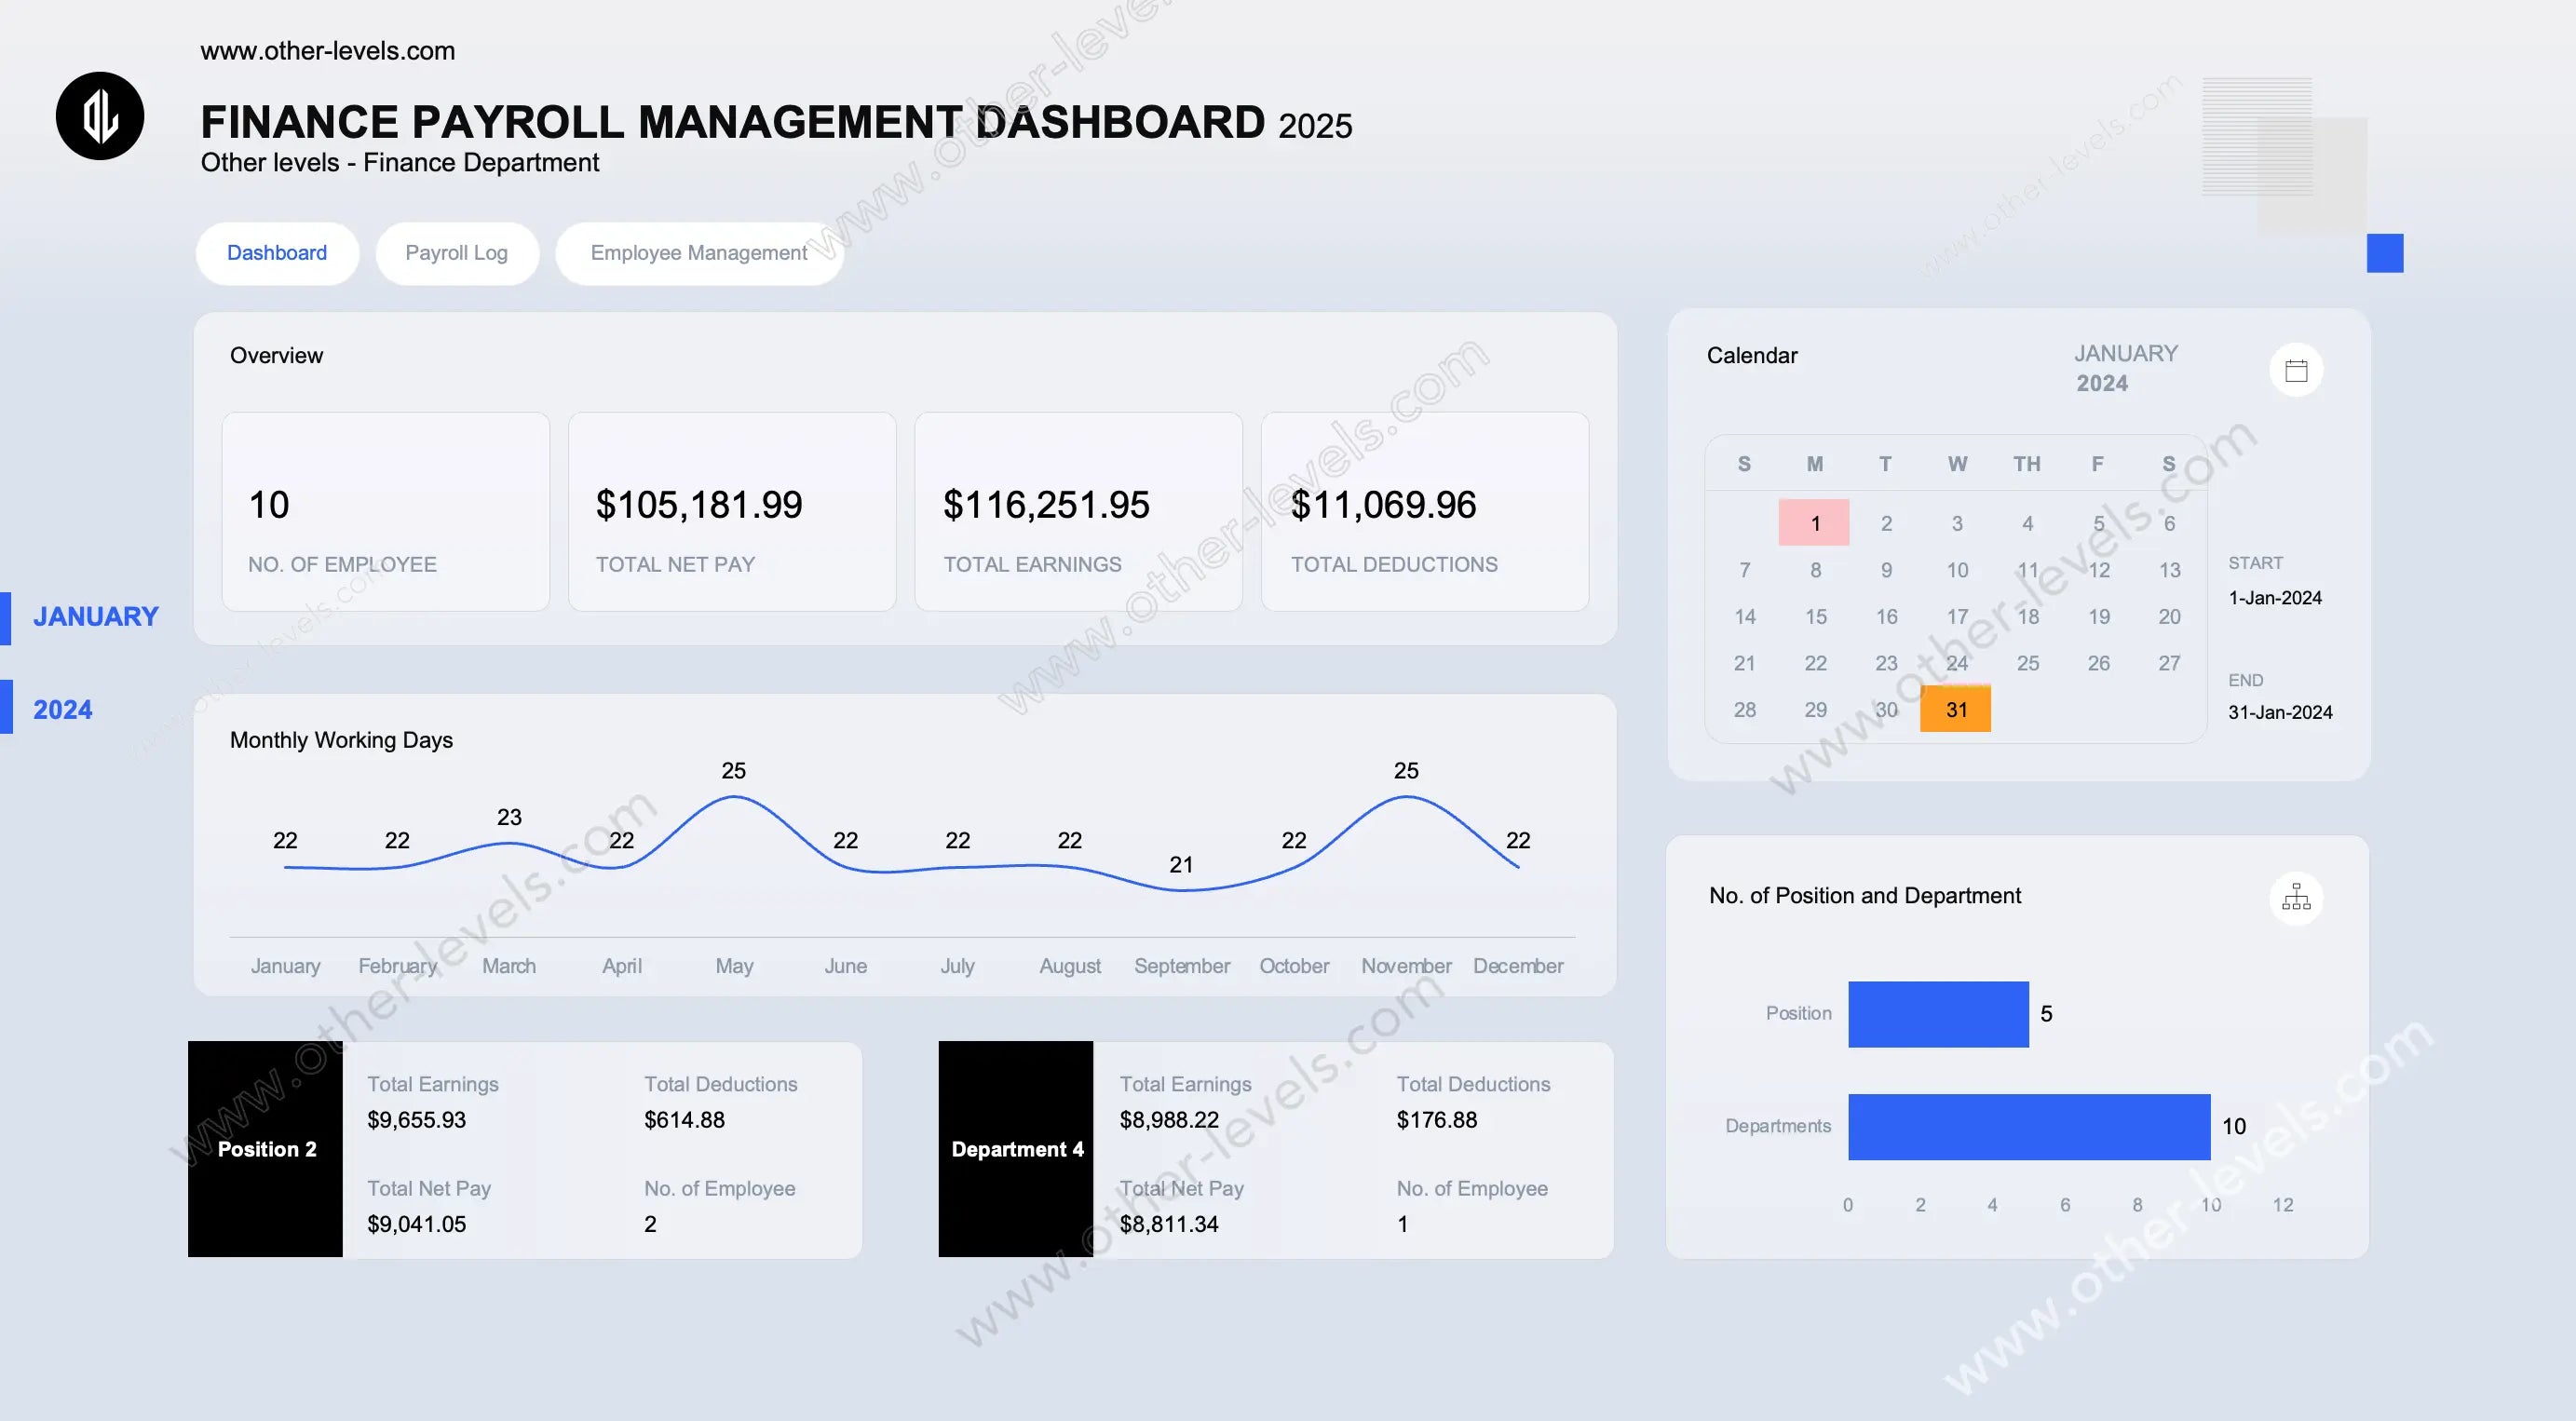2576x1421 pixels.
Task: Click the Total Net Pay card
Action: click(x=731, y=512)
